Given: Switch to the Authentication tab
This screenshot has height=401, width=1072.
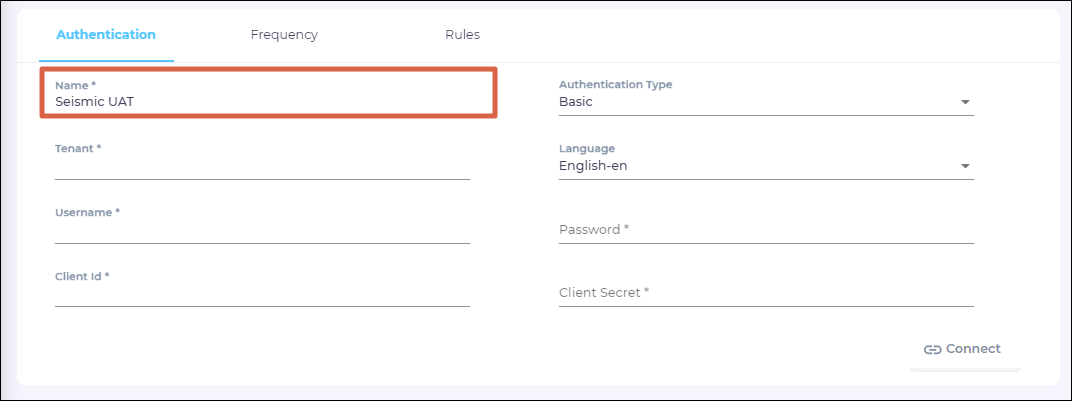Looking at the screenshot, I should [x=106, y=35].
